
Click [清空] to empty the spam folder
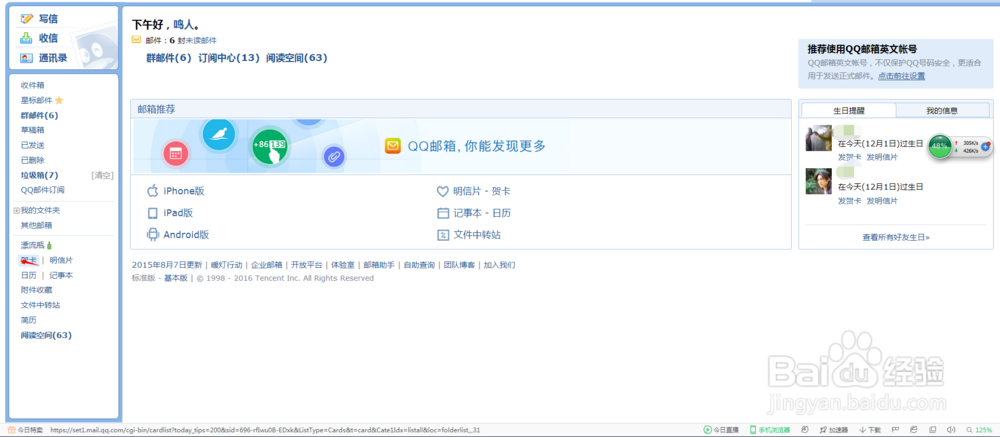point(102,175)
